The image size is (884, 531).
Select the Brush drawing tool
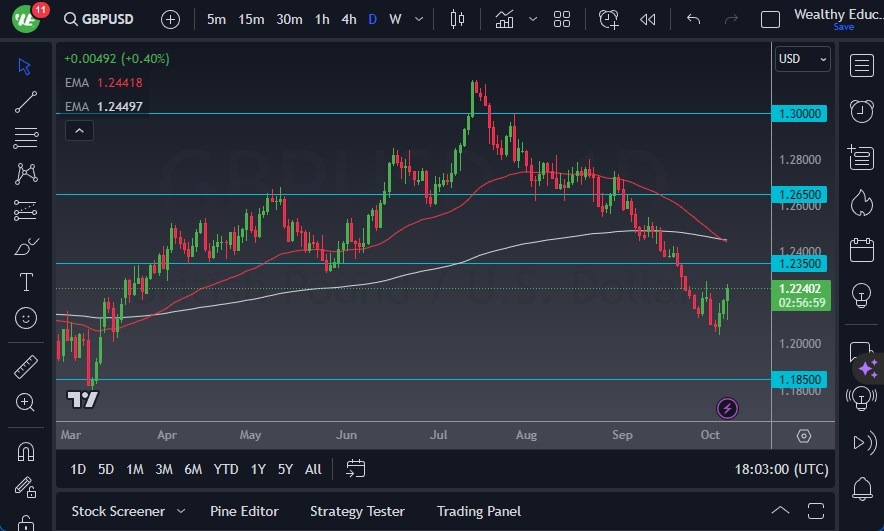(x=26, y=246)
